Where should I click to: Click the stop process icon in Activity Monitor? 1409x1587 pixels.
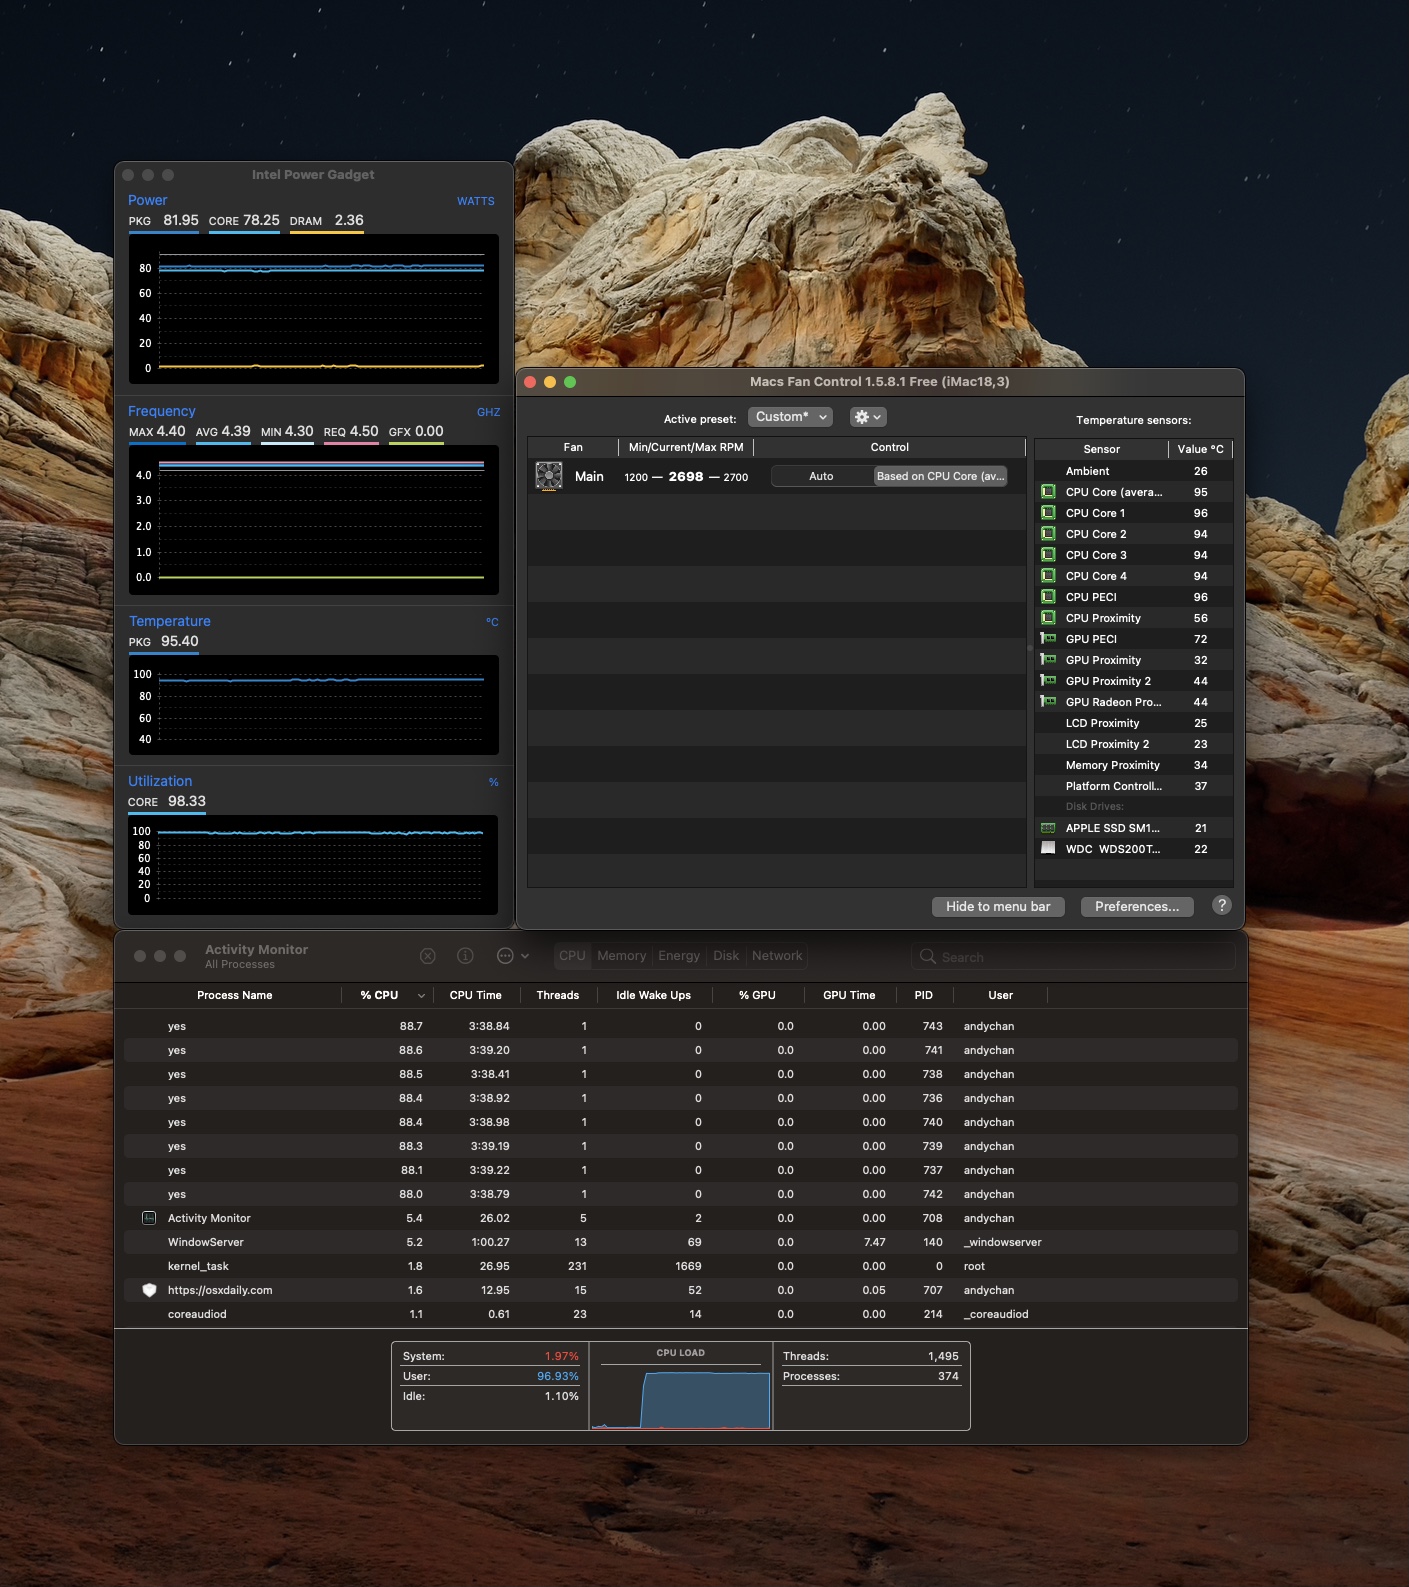428,956
